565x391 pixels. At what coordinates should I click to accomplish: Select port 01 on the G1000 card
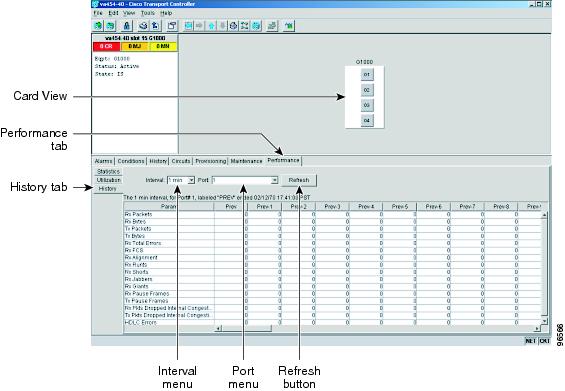click(x=367, y=75)
